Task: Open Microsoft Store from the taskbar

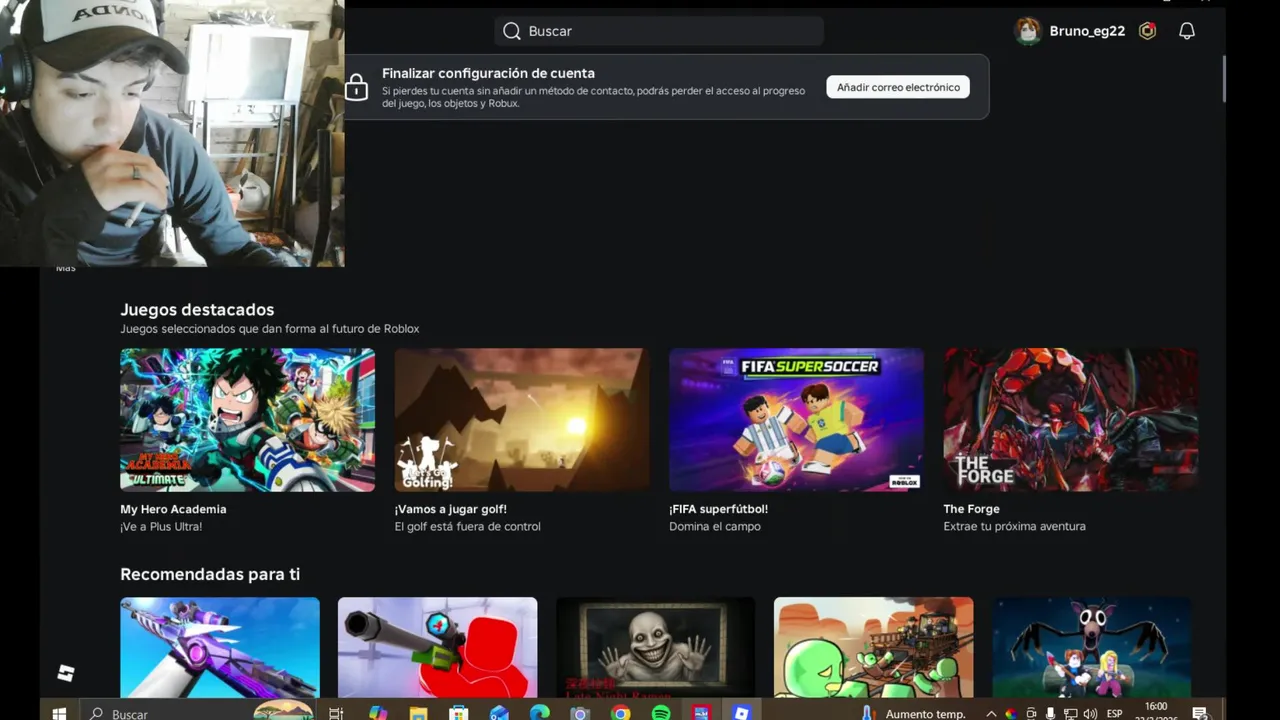Action: pyautogui.click(x=458, y=713)
